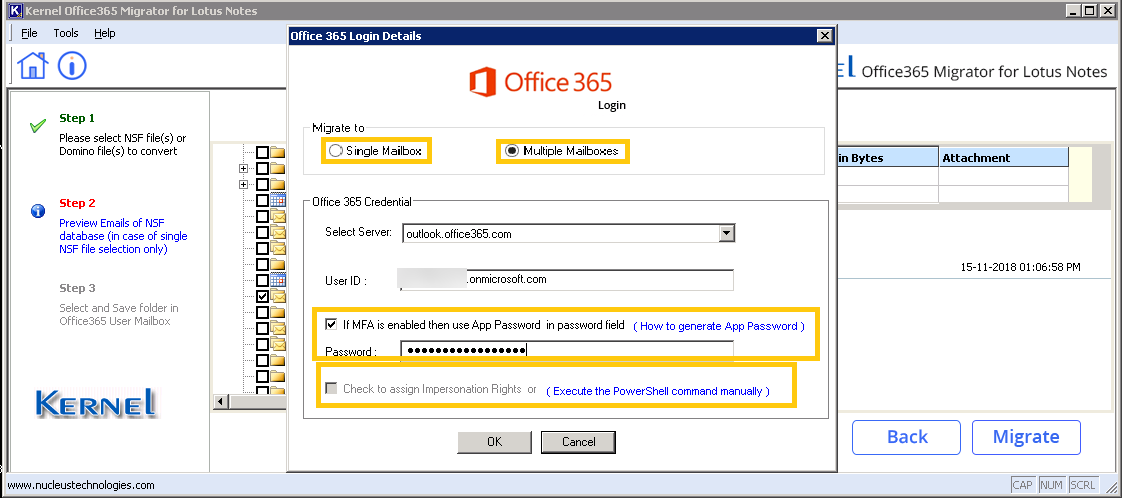Screen dimensions: 1122x498
Task: Click the Kernel logo in the left panel
Action: pos(96,403)
